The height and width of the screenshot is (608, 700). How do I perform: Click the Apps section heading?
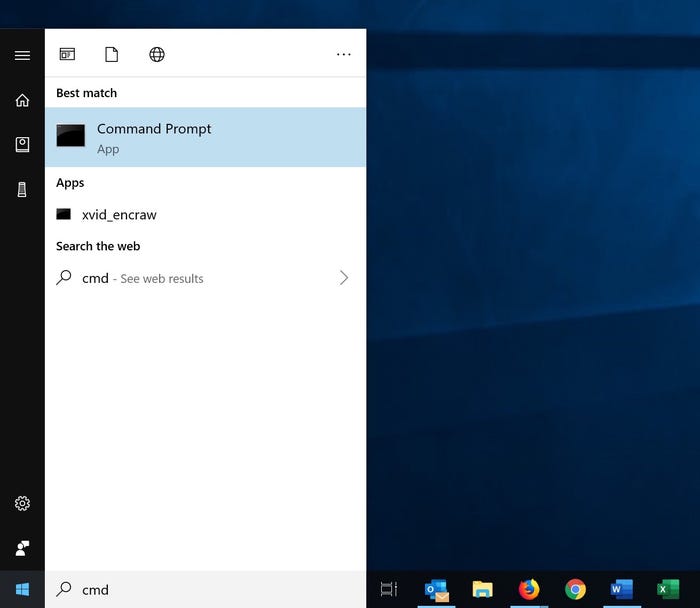pyautogui.click(x=70, y=183)
